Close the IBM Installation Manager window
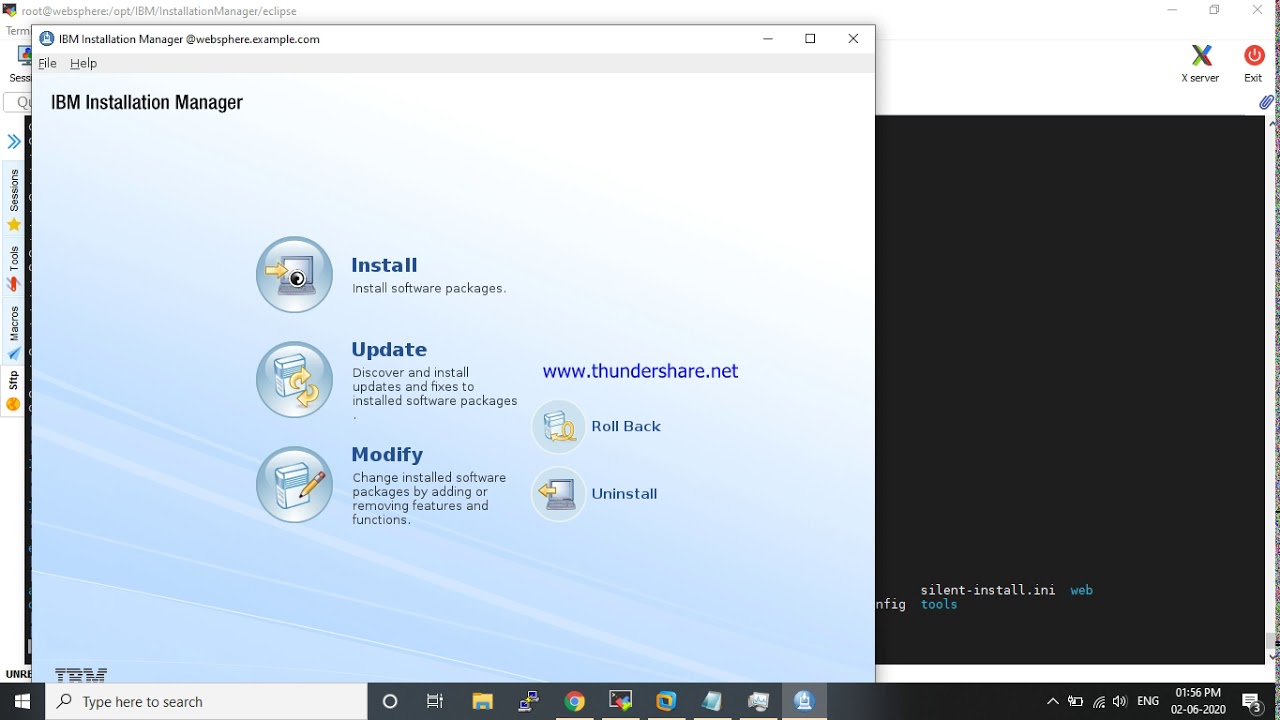 [853, 39]
